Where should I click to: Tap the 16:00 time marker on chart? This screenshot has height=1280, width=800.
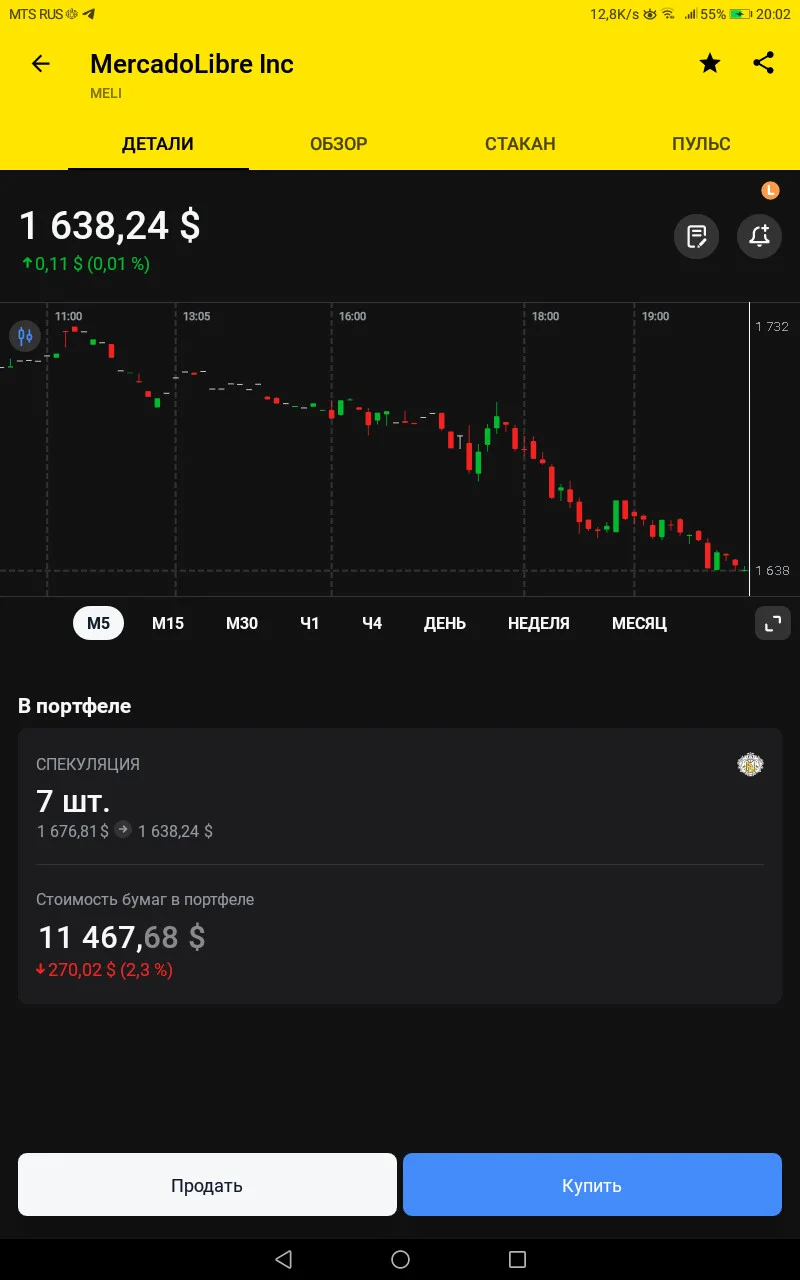[352, 316]
